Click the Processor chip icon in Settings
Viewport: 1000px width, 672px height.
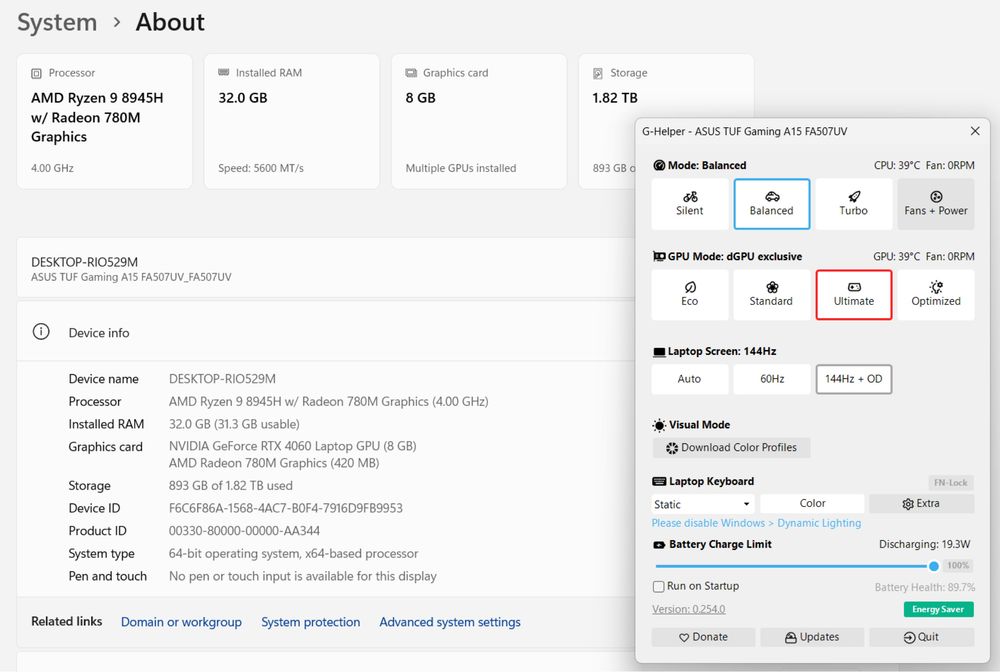pyautogui.click(x=36, y=73)
